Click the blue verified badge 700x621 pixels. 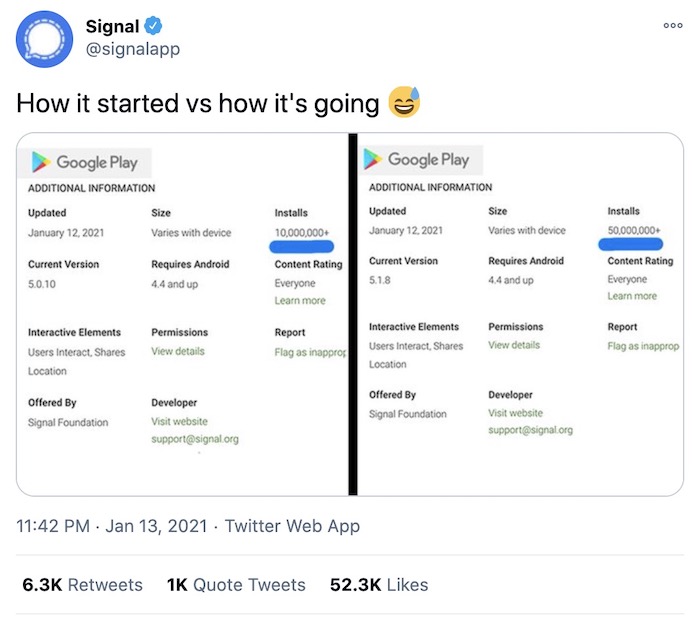tap(153, 25)
